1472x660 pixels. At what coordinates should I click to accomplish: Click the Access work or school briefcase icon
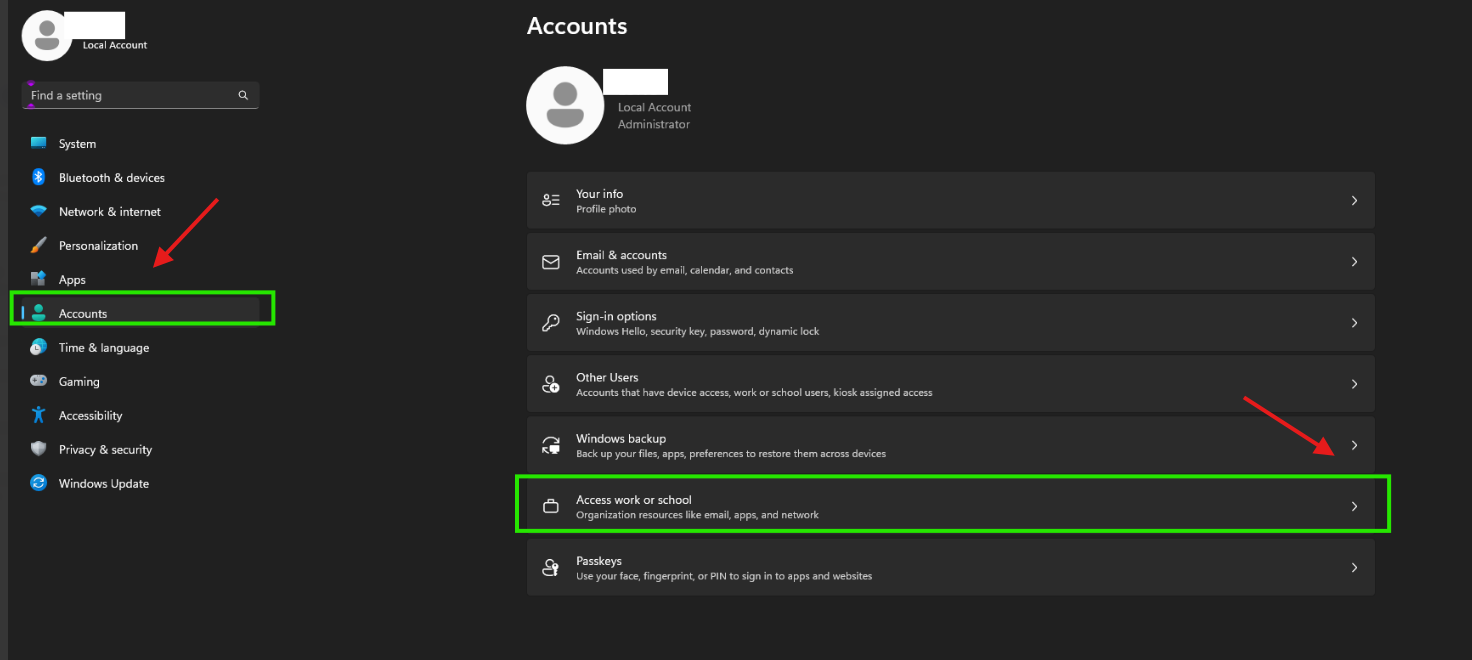[551, 506]
